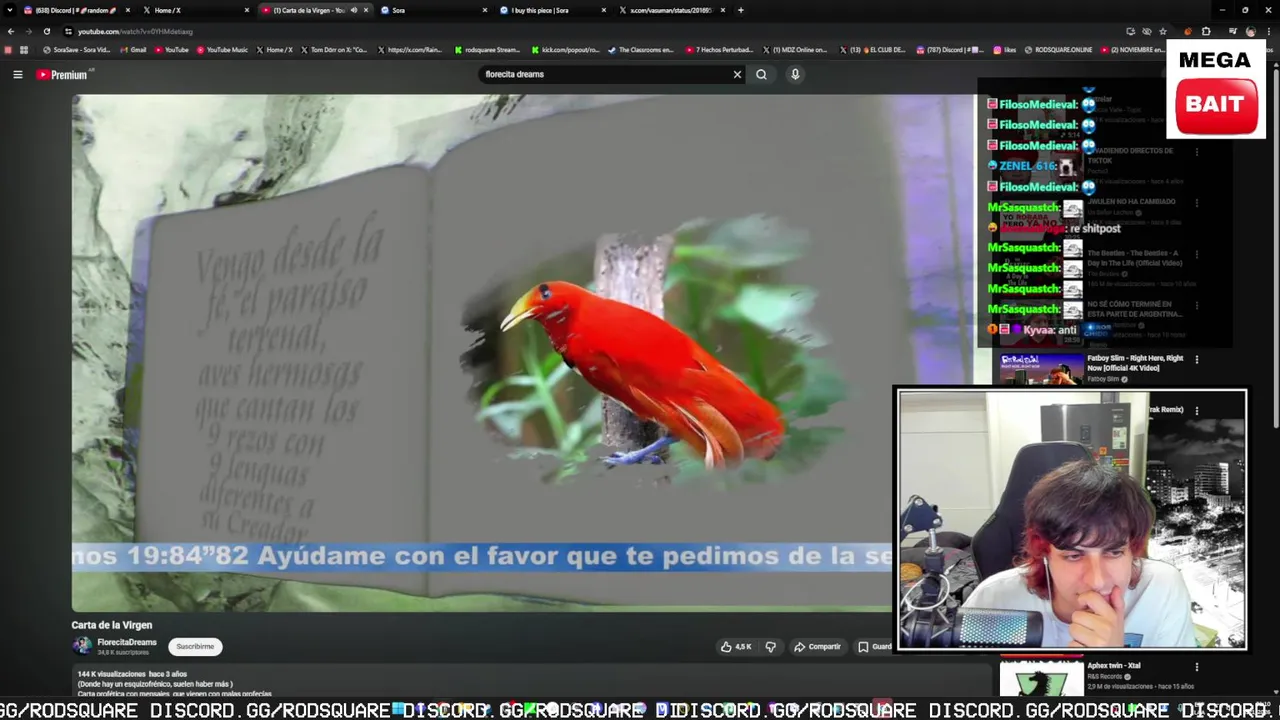1280x720 pixels.
Task: Open the SoraSave bookmark
Action: [76, 49]
